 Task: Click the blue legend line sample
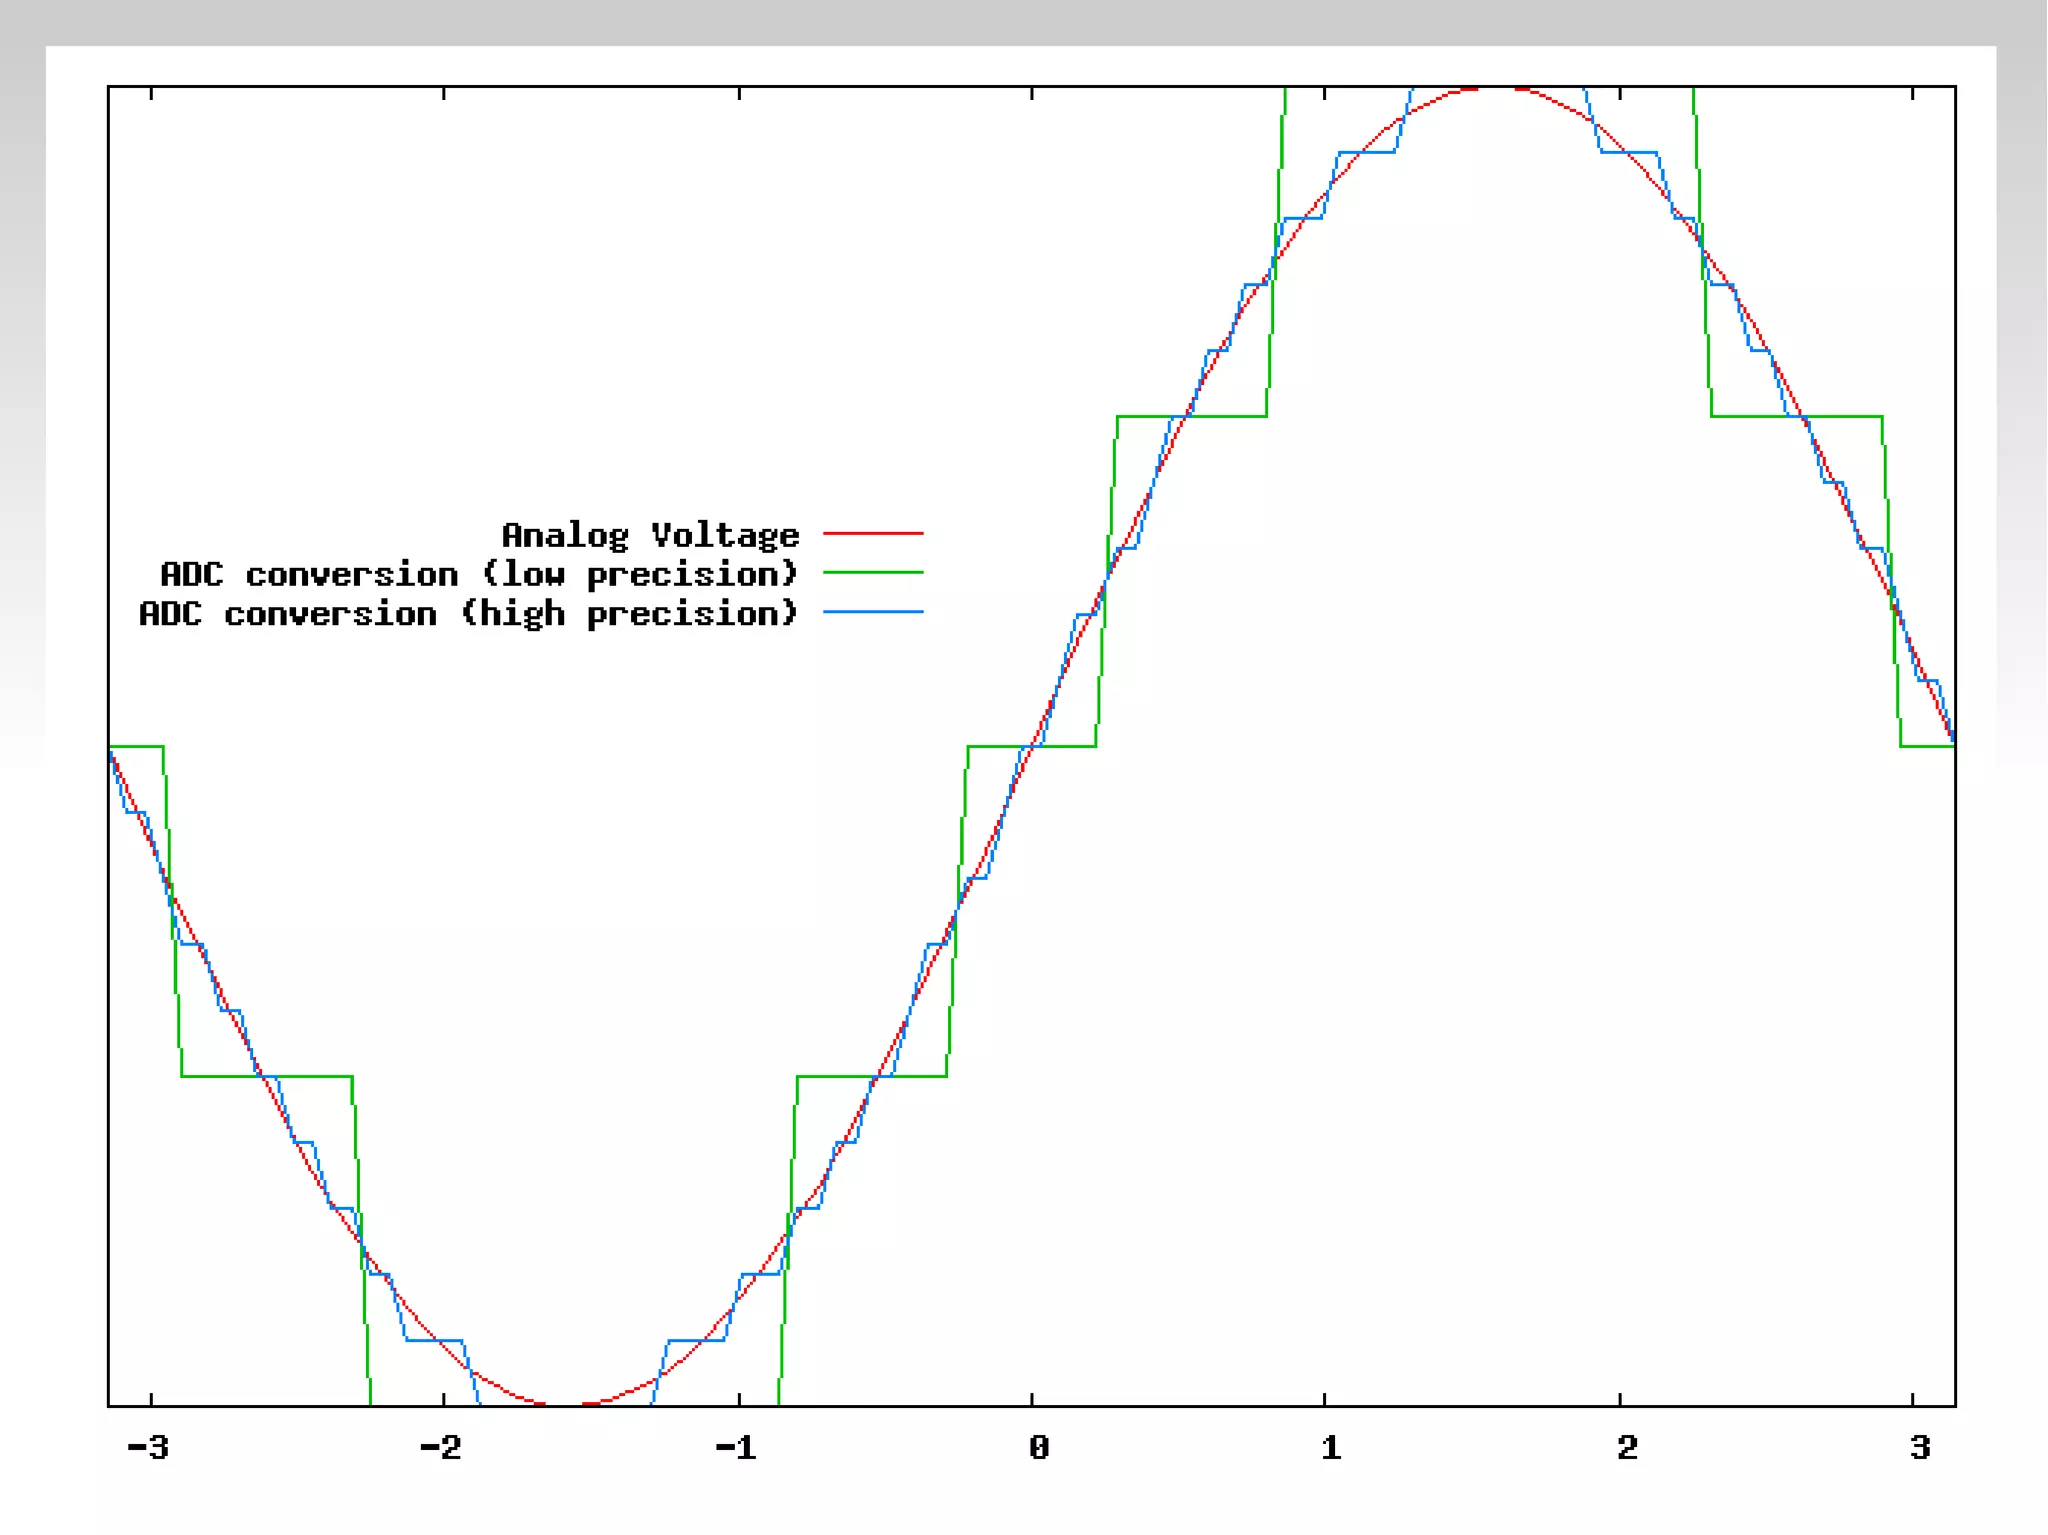[872, 612]
